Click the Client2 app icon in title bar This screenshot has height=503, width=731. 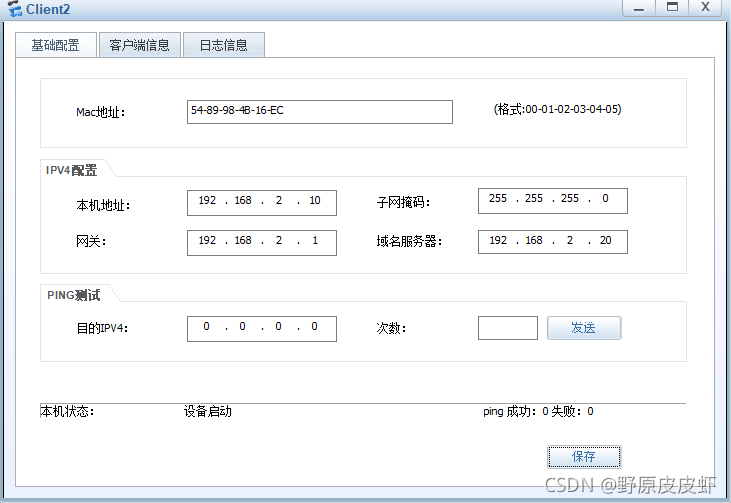15,9
